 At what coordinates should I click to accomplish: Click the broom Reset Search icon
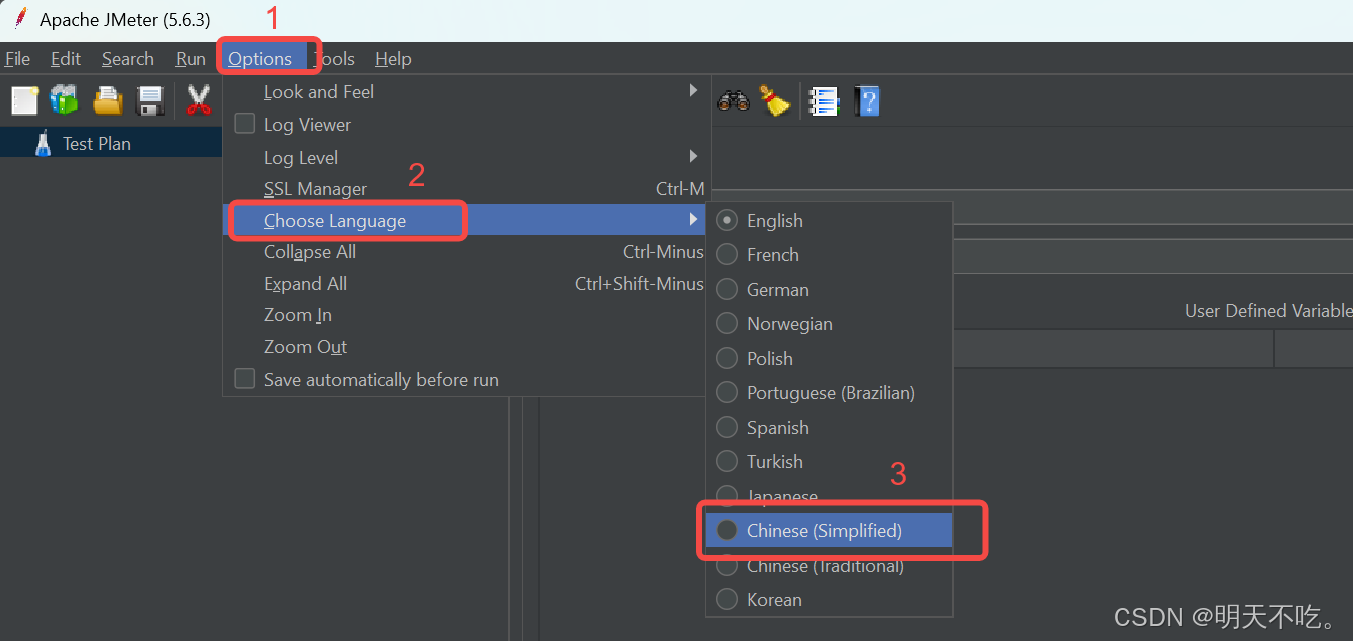[x=774, y=101]
